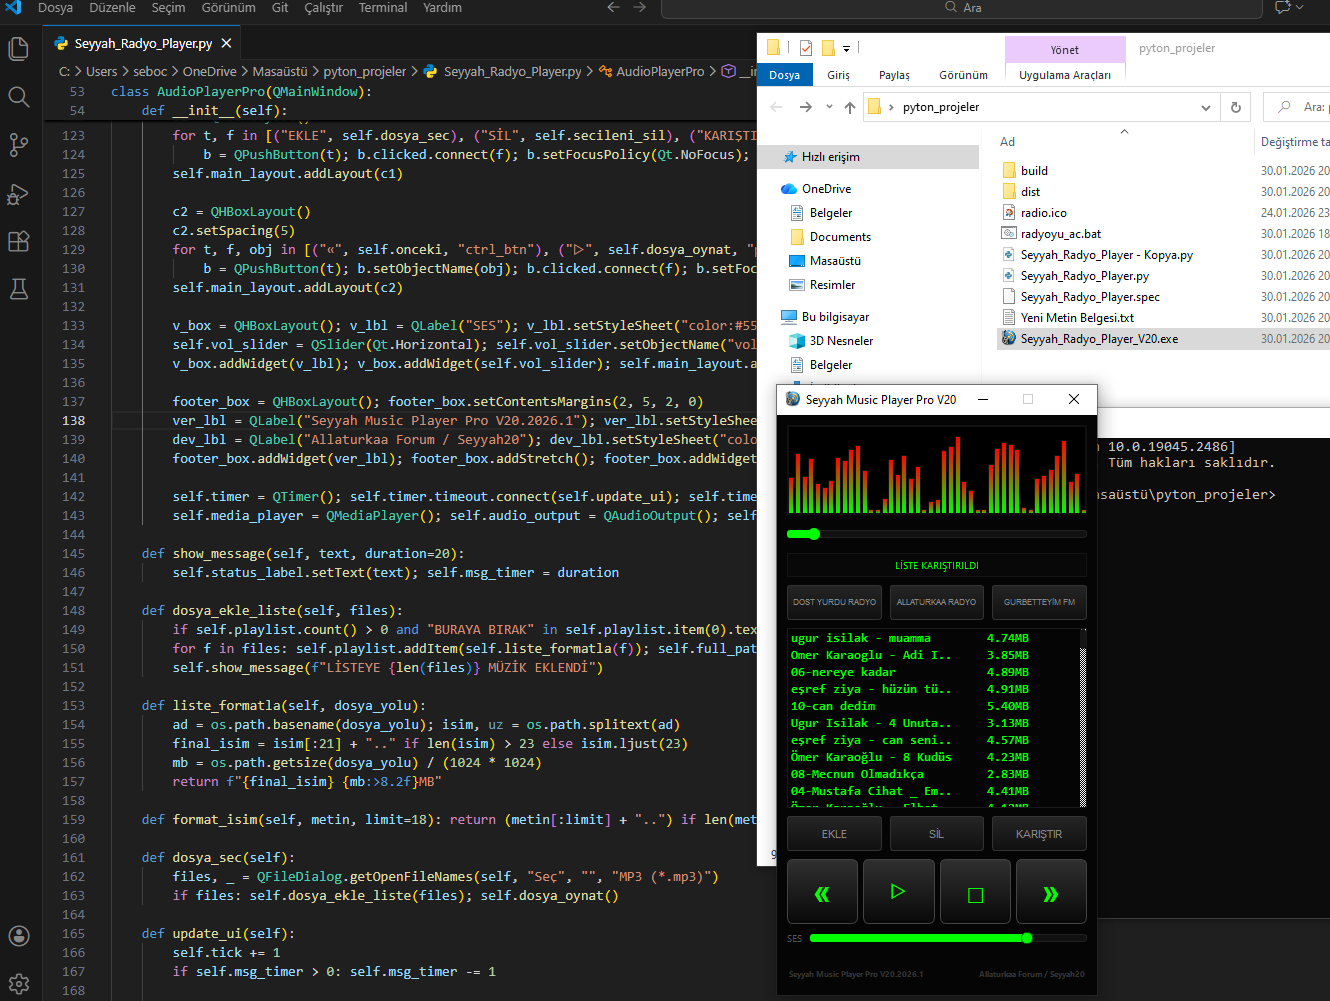
Task: Switch to the Görünüm ribbon tab
Action: click(963, 75)
